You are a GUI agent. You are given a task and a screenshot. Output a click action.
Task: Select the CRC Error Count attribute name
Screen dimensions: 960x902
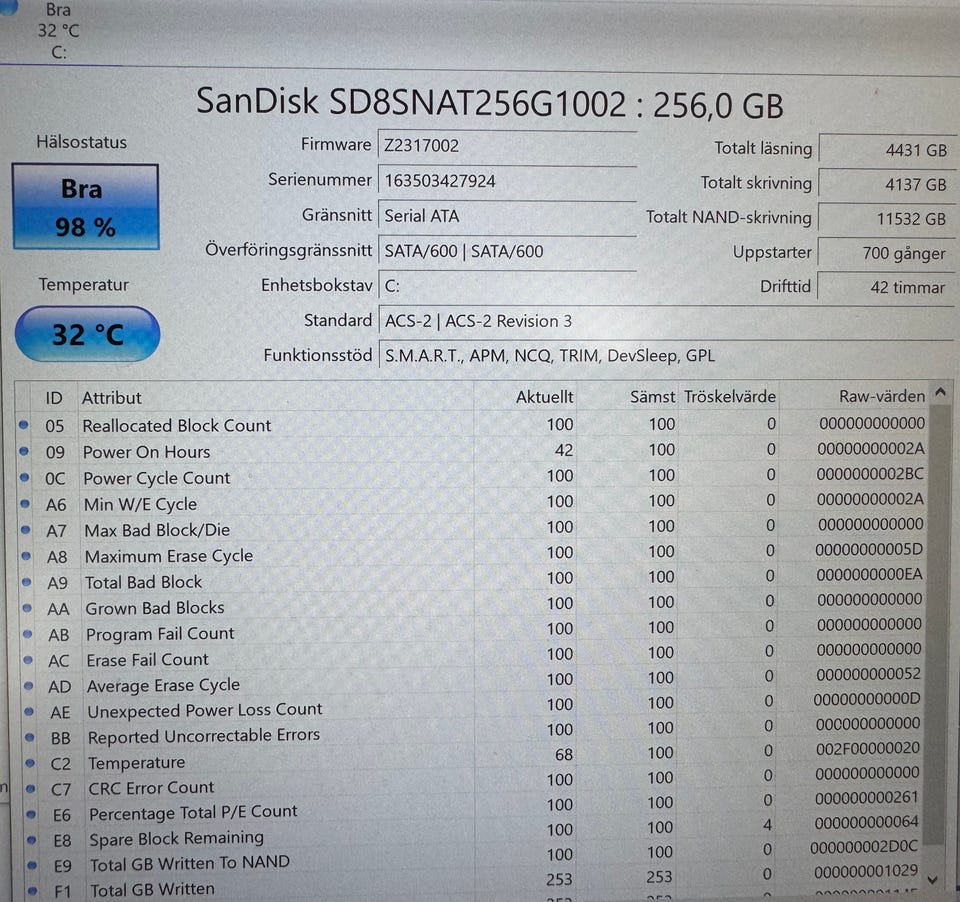[x=152, y=788]
